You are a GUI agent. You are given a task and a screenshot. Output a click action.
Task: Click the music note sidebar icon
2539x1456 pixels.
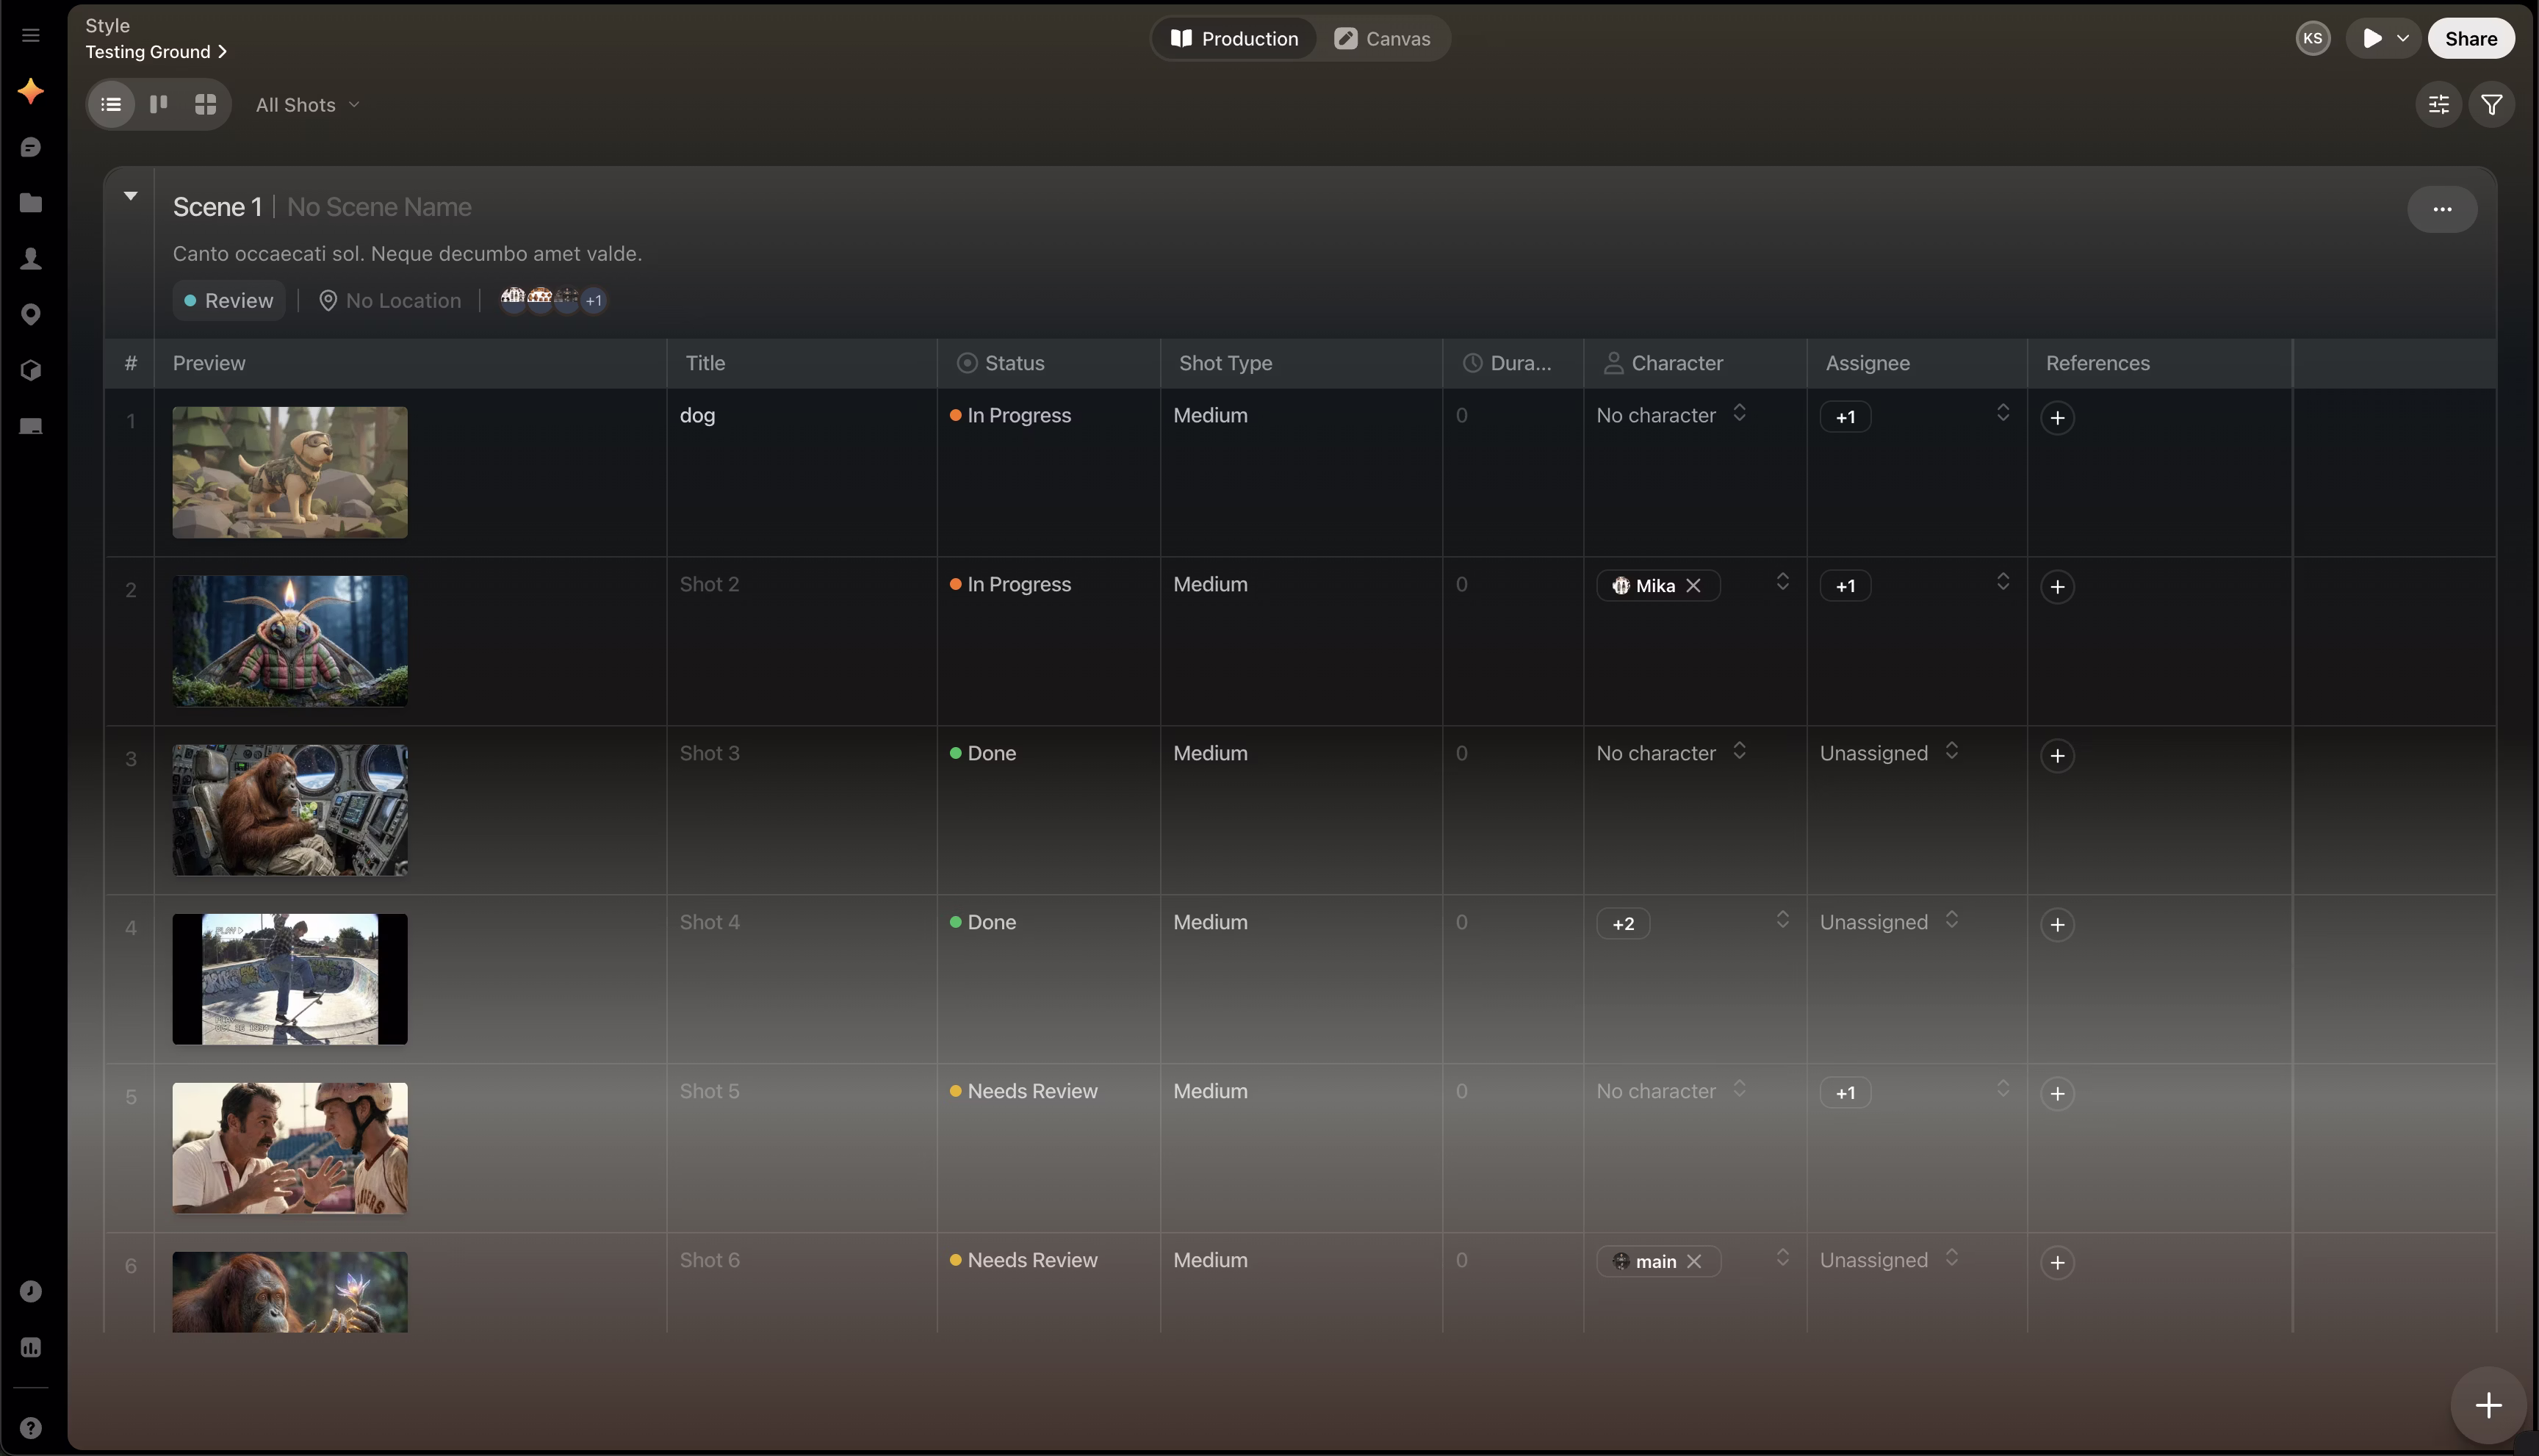tap(31, 1291)
